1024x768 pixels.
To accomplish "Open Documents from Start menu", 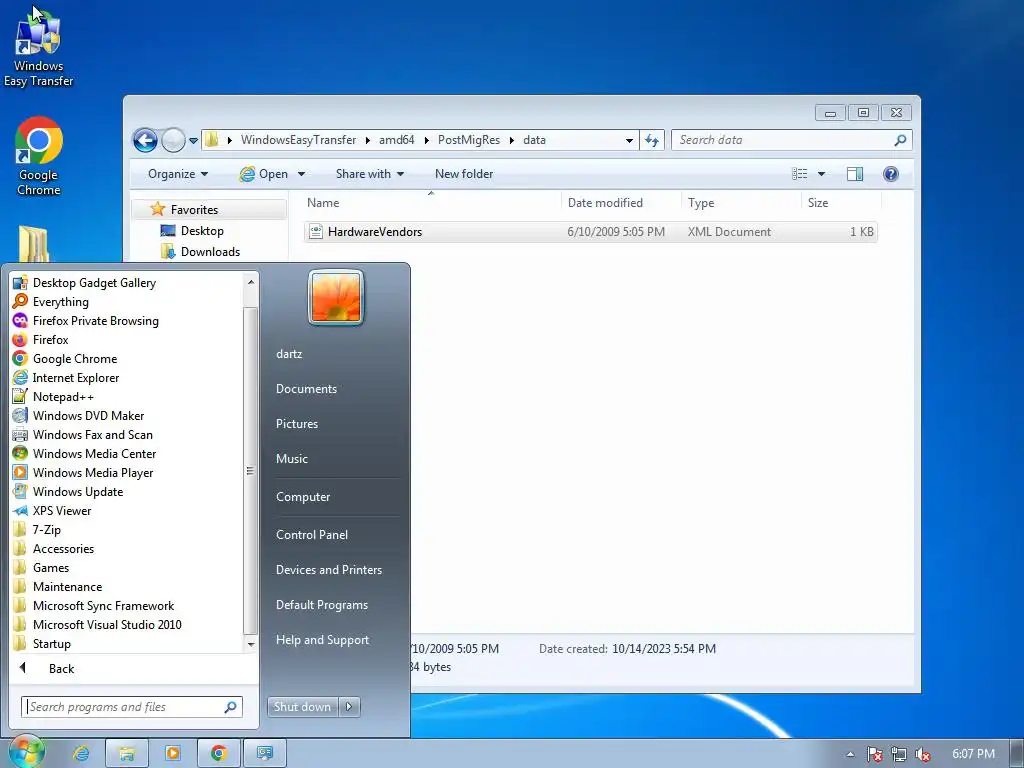I will (x=306, y=389).
